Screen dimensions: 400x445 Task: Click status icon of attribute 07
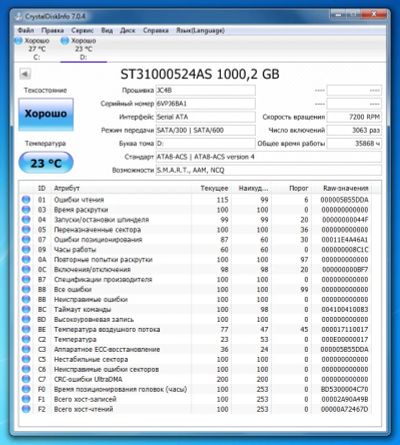point(26,240)
